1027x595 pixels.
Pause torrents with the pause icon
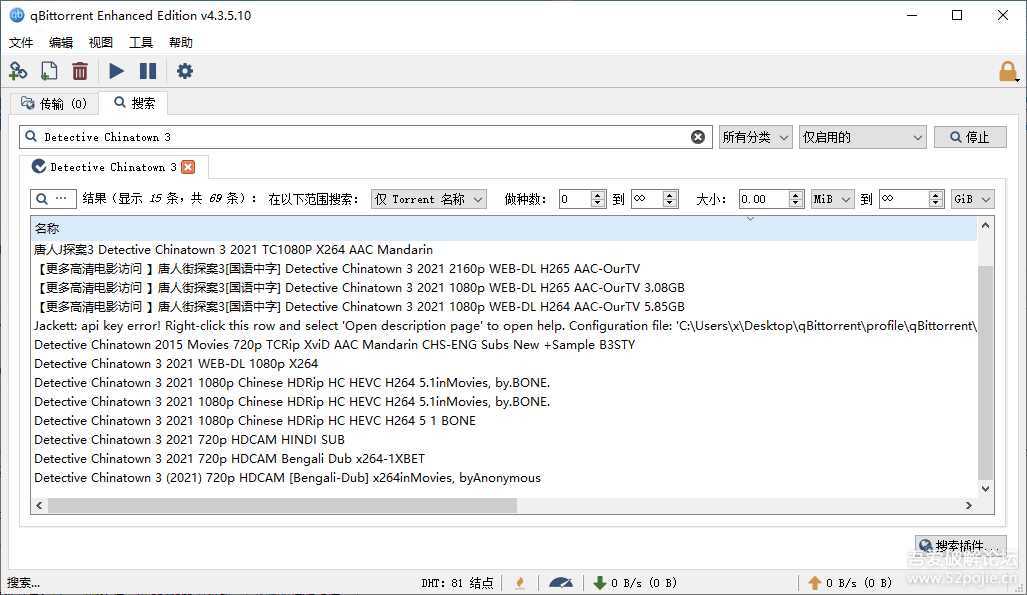(148, 71)
